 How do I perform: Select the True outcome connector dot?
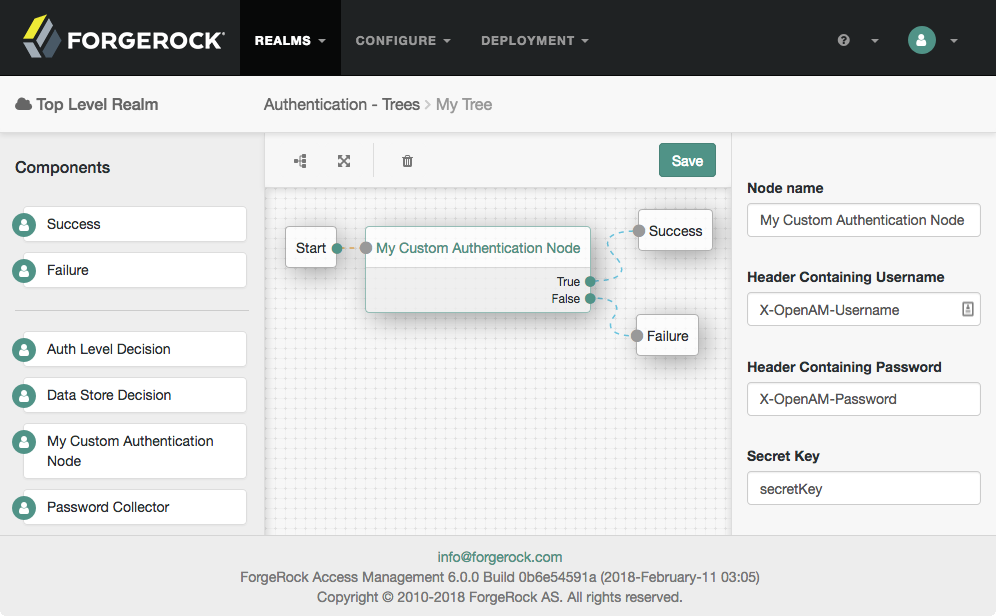pos(590,281)
